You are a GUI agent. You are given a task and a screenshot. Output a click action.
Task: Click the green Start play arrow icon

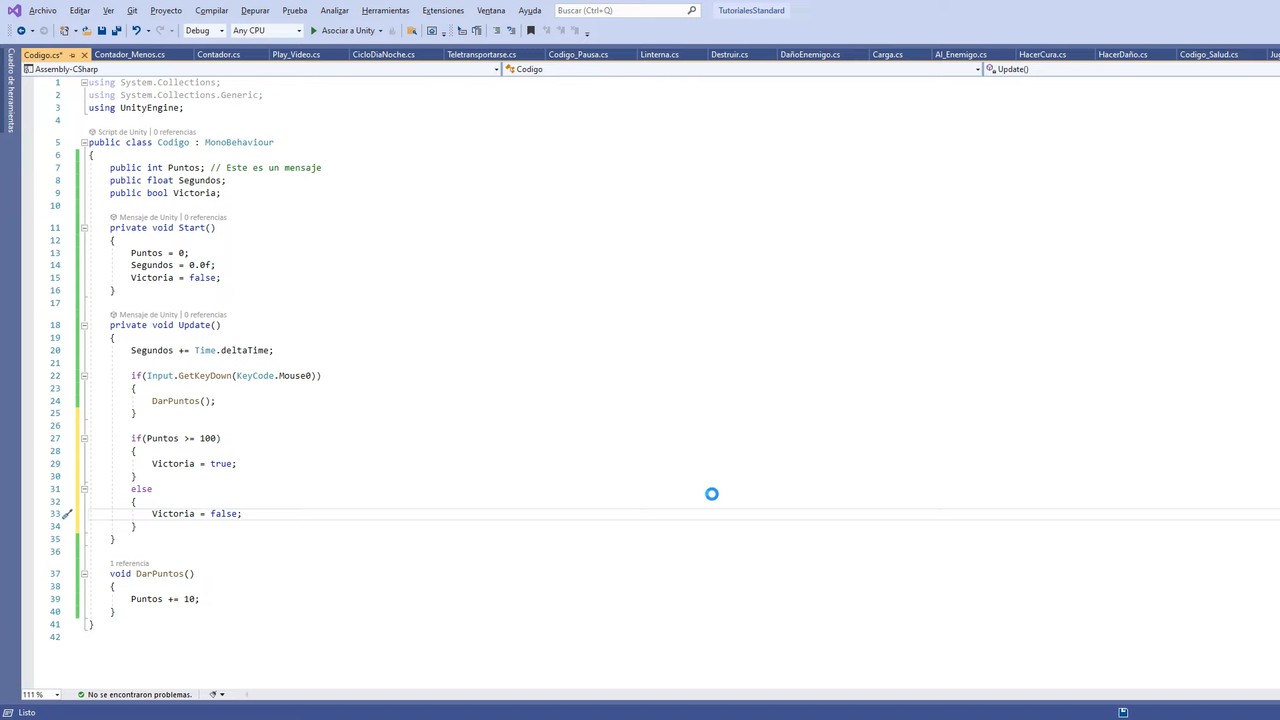[x=313, y=30]
